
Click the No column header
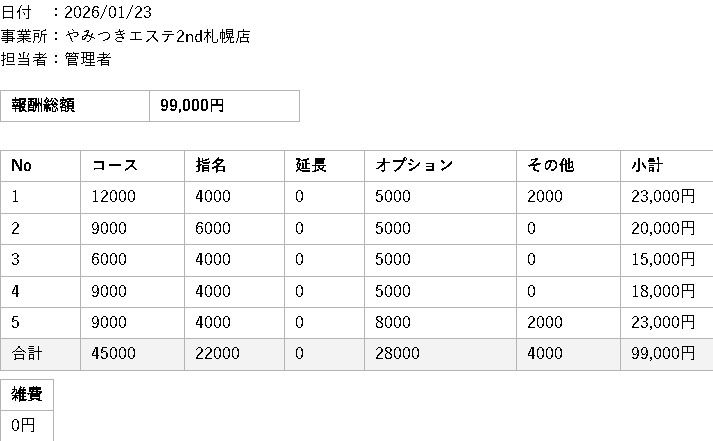[x=22, y=165]
